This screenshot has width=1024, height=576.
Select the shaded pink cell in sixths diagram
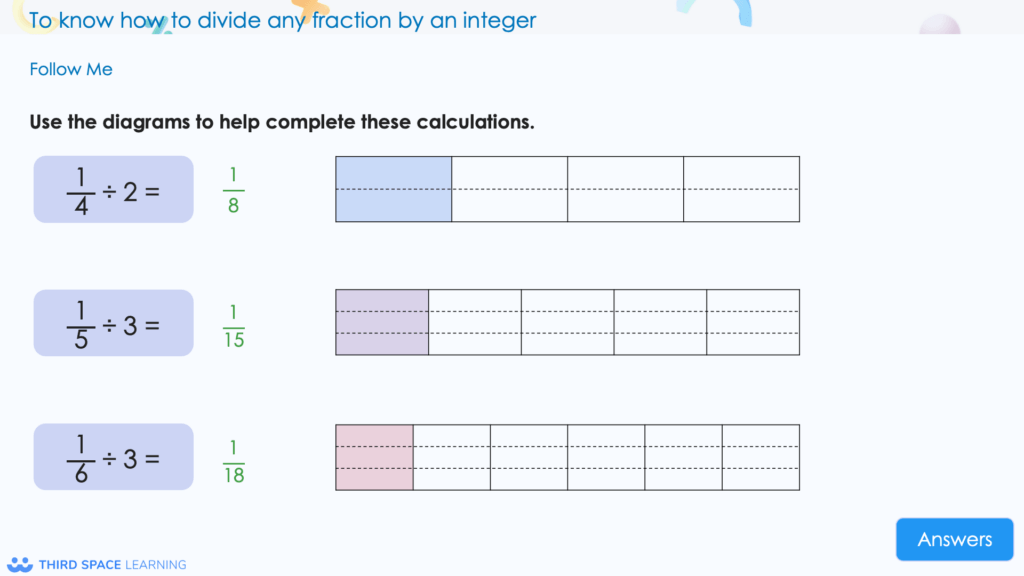click(373, 457)
